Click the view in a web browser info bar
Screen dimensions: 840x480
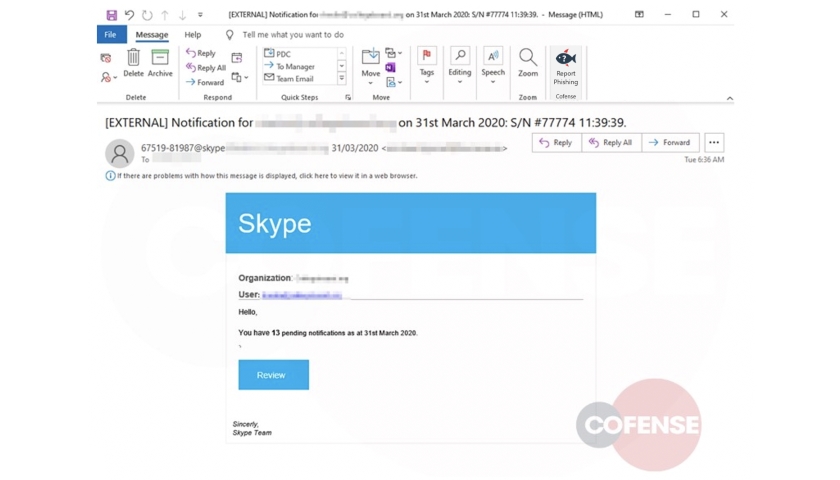point(261,176)
